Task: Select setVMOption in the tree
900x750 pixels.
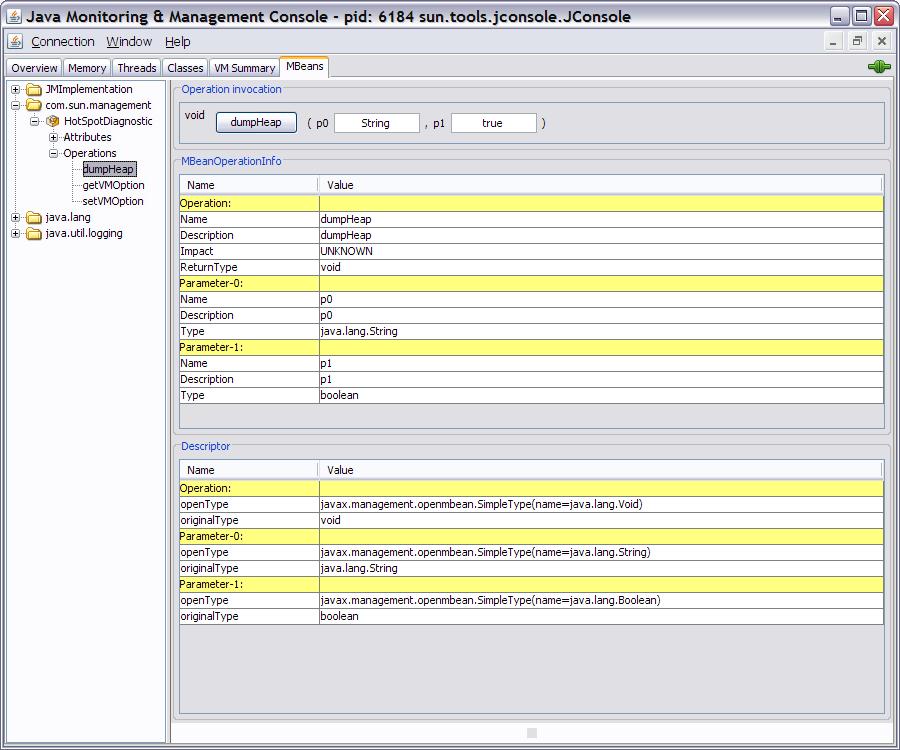Action: 113,201
